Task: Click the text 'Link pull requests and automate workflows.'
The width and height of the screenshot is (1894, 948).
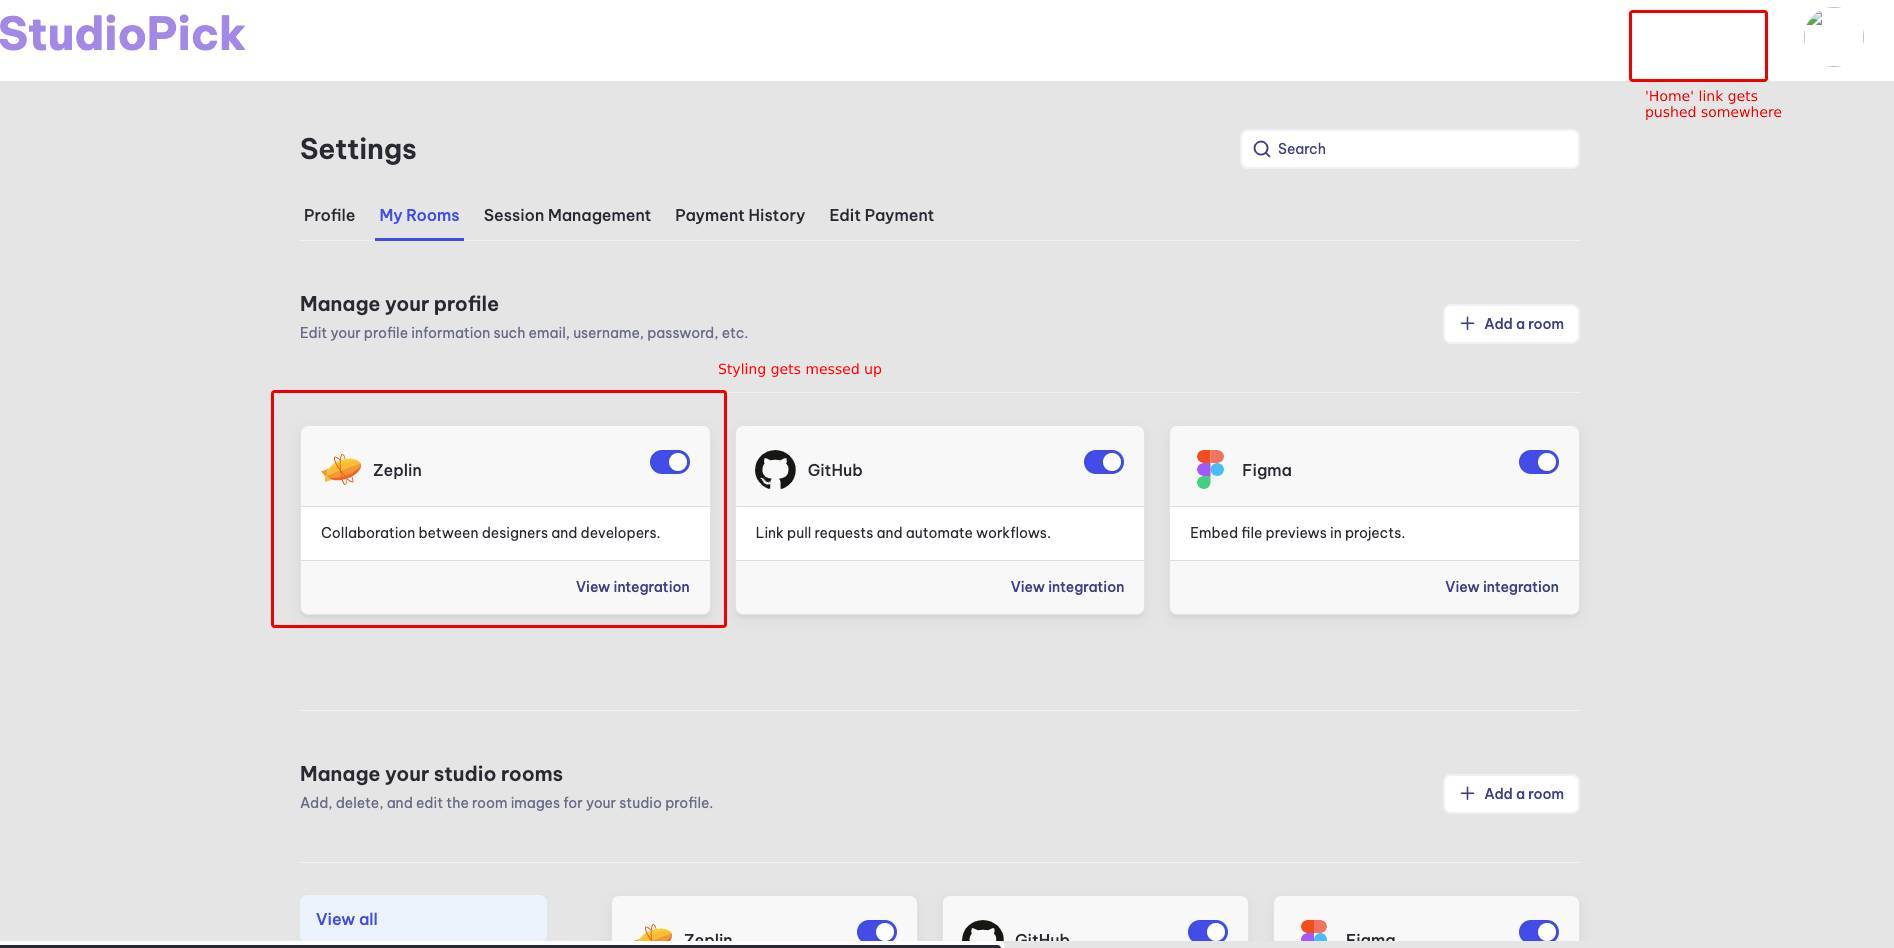Action: point(903,533)
